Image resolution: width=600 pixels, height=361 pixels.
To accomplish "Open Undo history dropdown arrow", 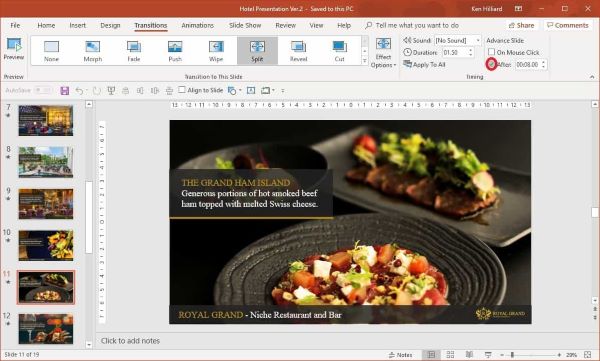I will pos(86,91).
